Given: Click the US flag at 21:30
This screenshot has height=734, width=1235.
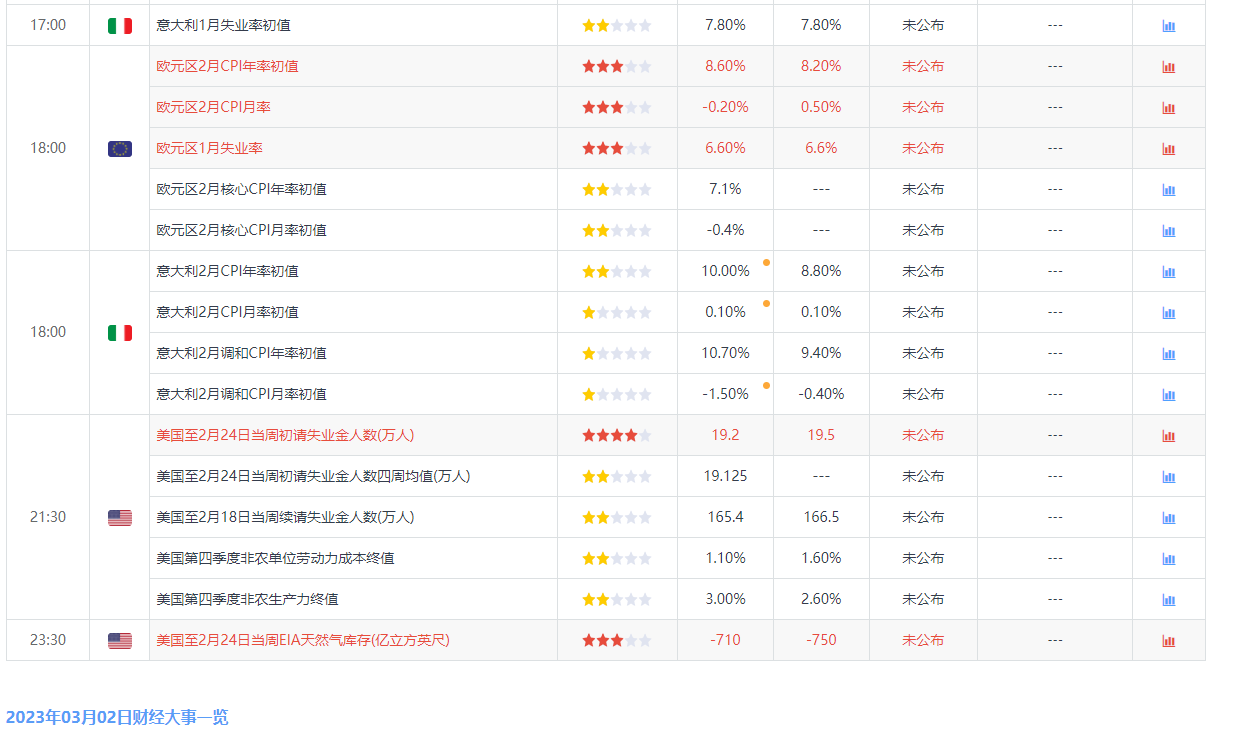Looking at the screenshot, I should pos(120,518).
